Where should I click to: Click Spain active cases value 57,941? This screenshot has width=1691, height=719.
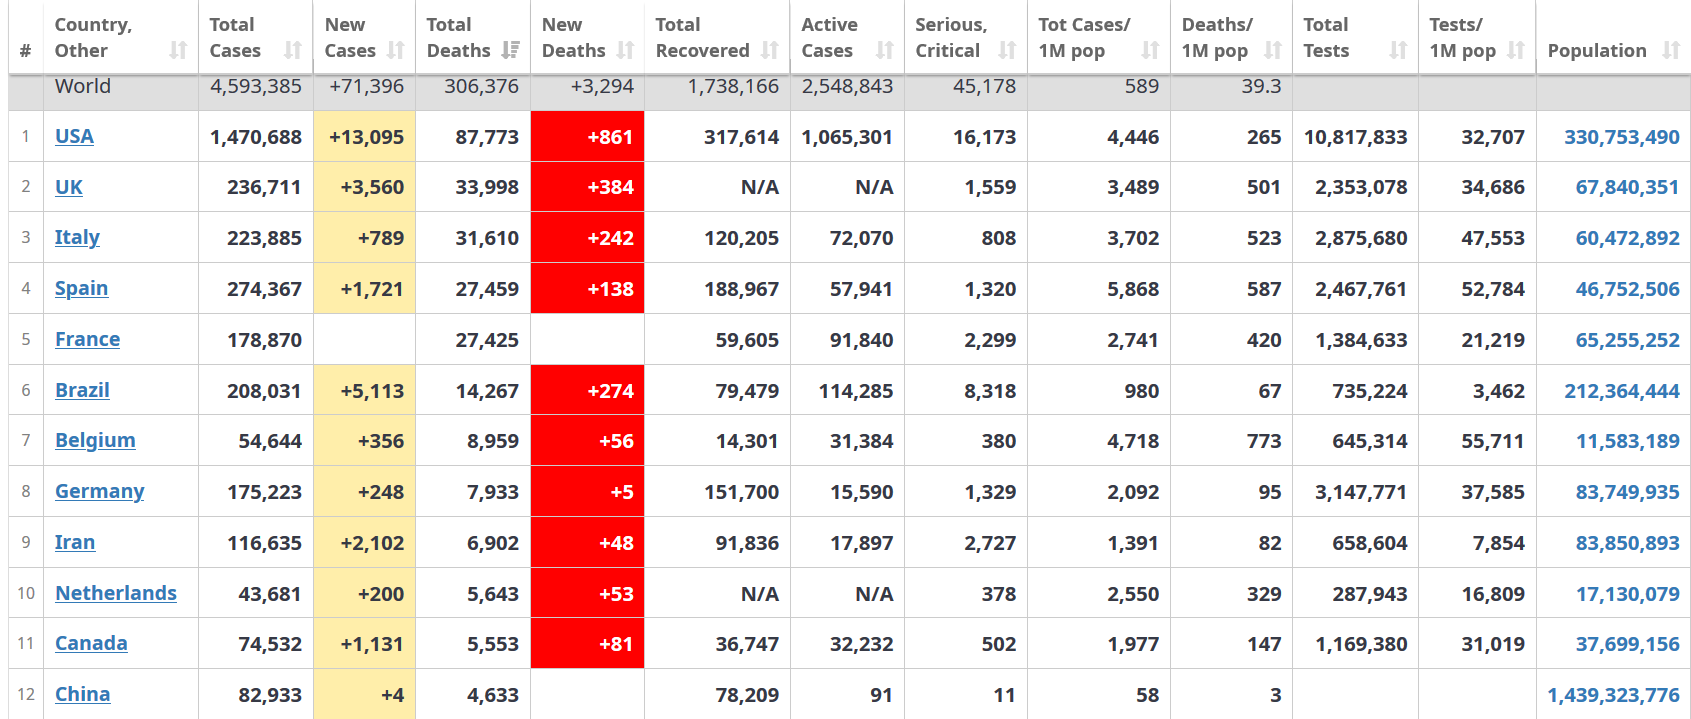click(861, 289)
